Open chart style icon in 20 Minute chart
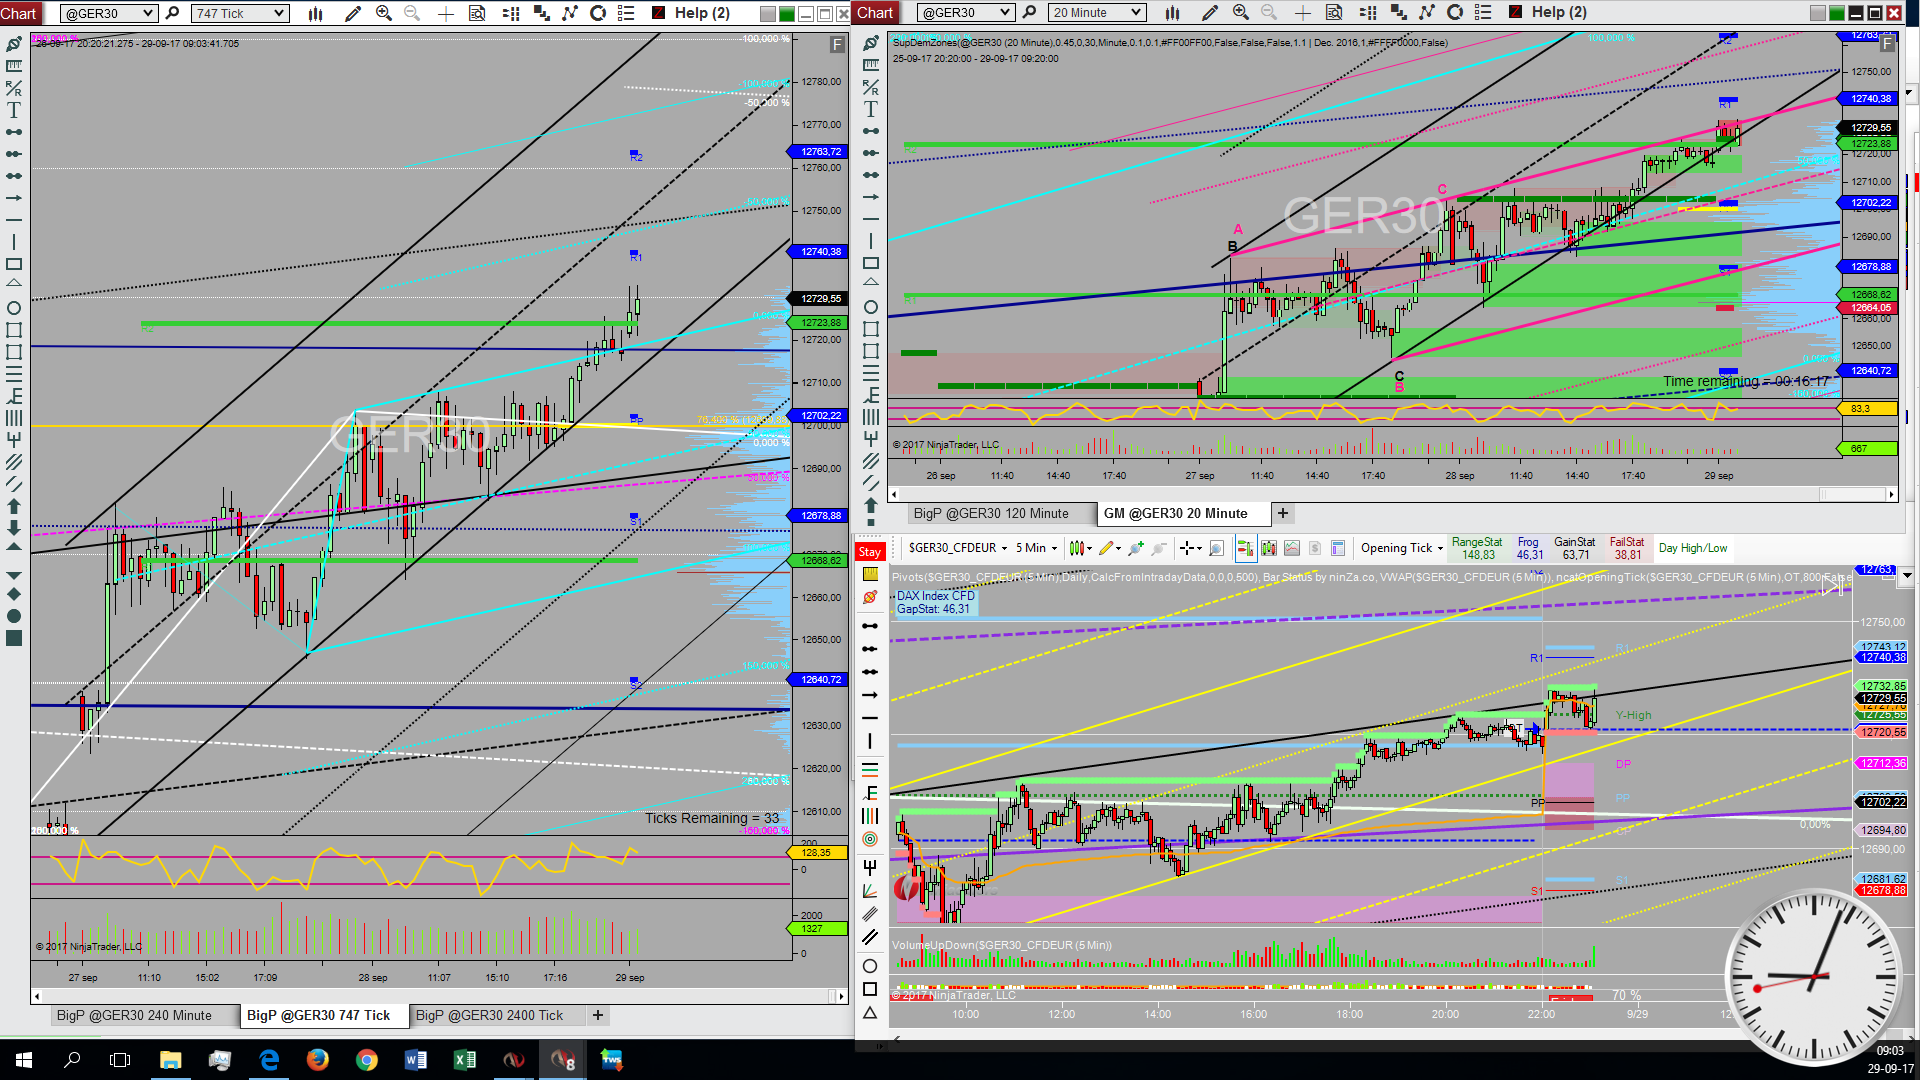This screenshot has width=1920, height=1080. 1172,13
